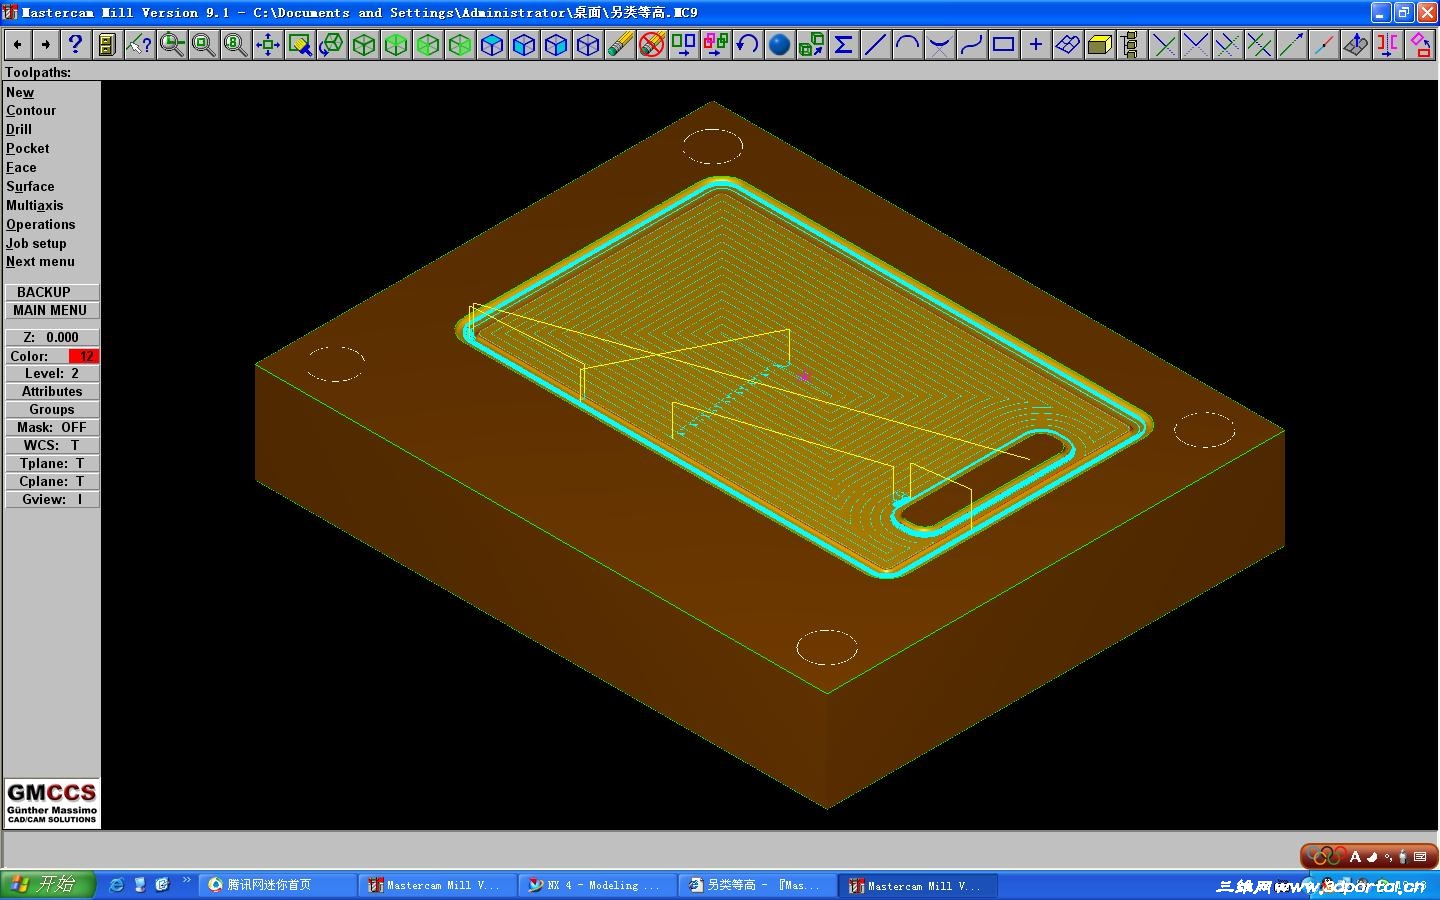Toggle the Mask: OFF setting

52,427
